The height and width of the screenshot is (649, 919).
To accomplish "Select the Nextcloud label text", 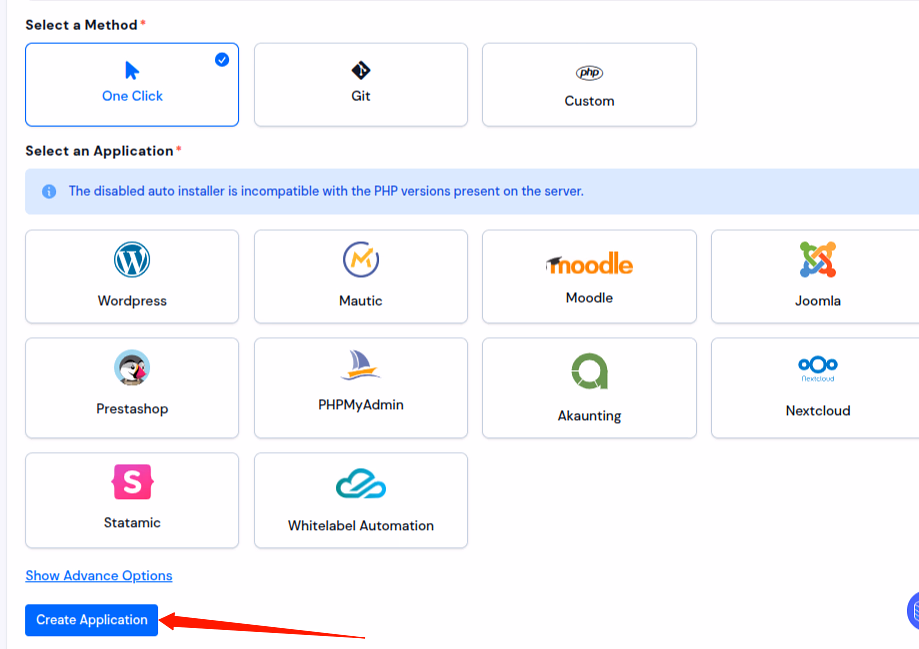I will point(818,410).
